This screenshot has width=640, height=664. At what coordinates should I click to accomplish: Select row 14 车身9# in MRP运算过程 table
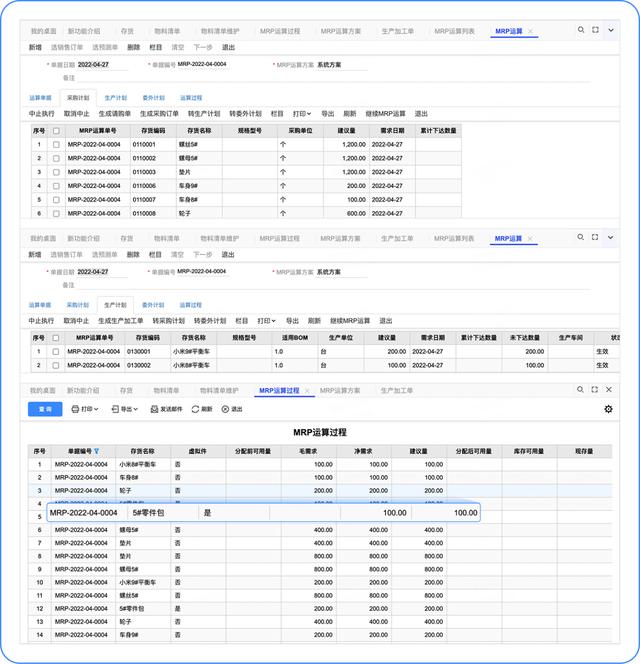point(320,635)
